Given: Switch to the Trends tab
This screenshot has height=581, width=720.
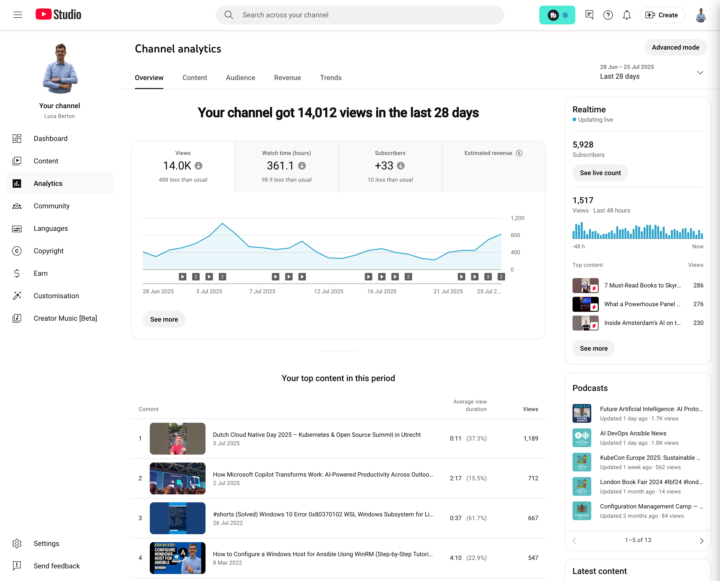Looking at the screenshot, I should point(331,78).
